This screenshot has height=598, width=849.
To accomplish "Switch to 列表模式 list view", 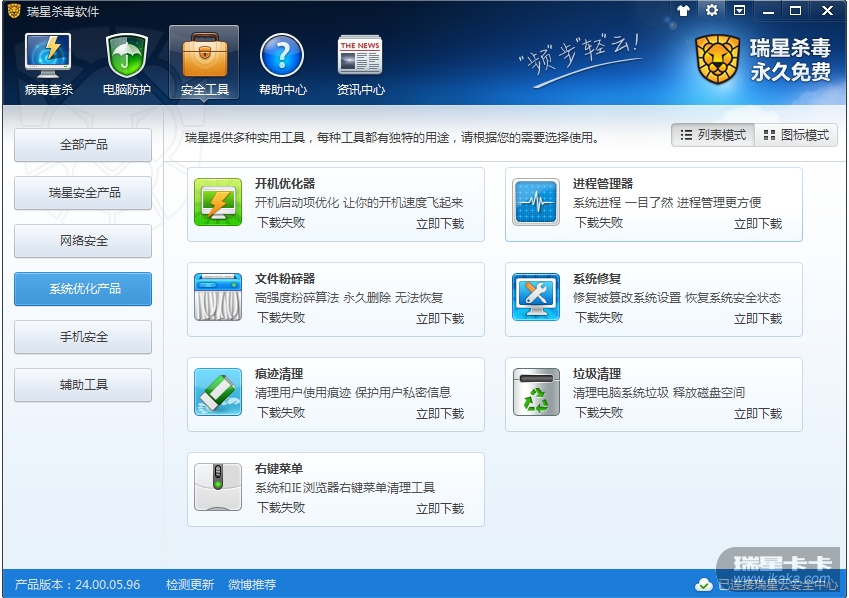I will pos(713,135).
